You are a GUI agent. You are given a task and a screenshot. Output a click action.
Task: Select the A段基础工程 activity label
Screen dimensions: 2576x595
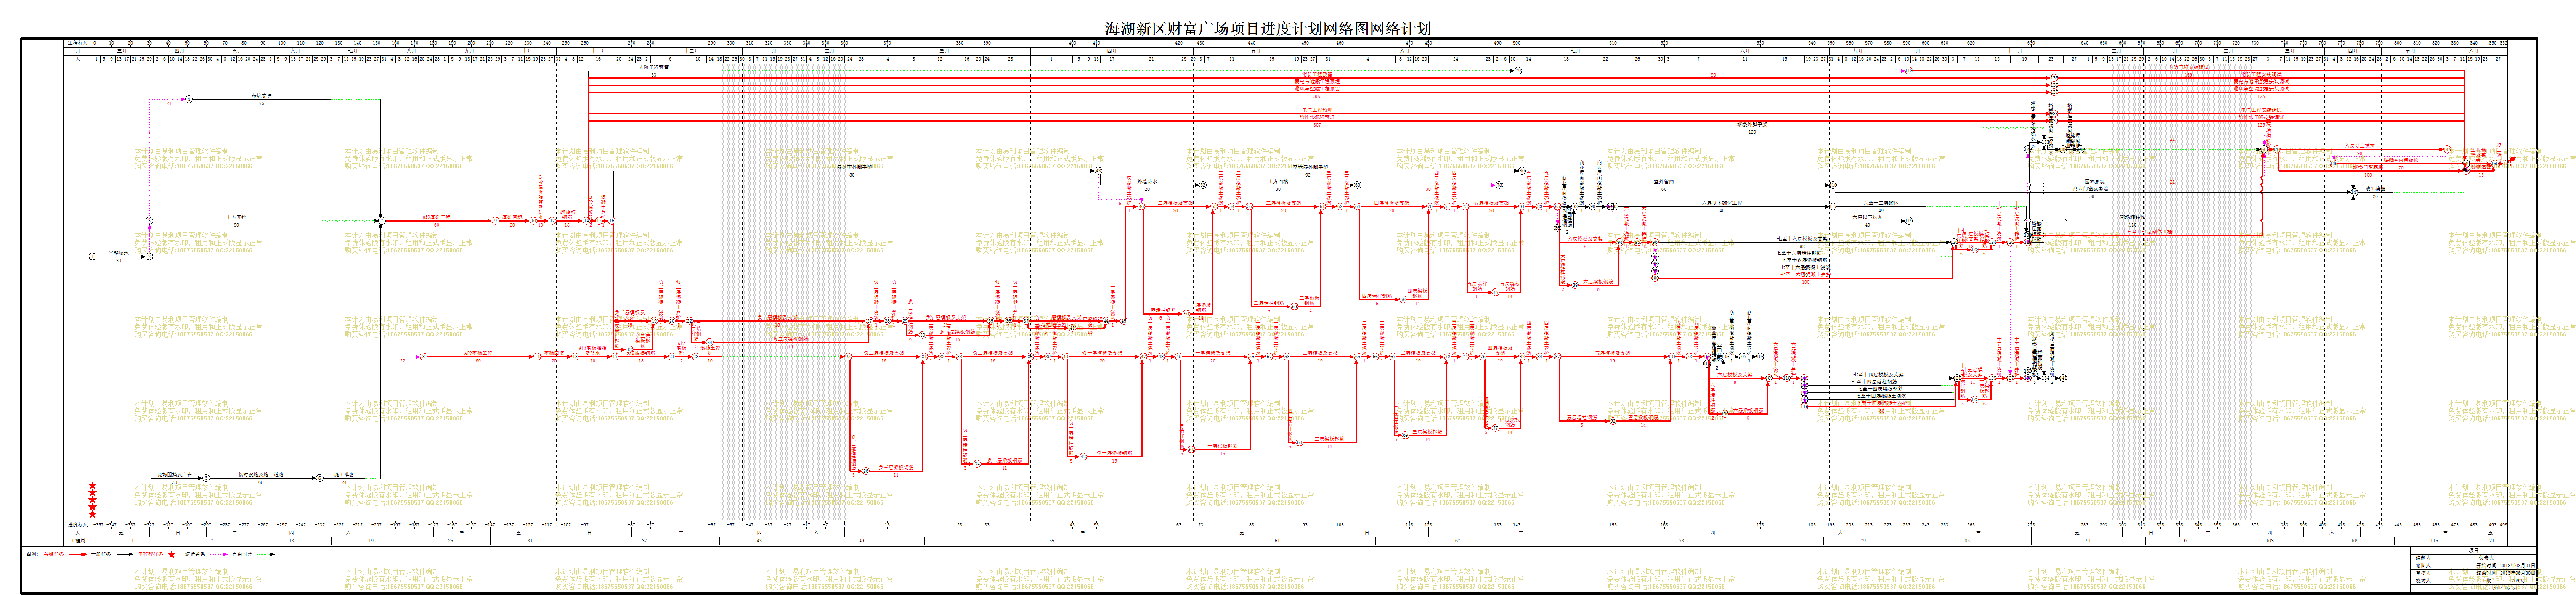pyautogui.click(x=478, y=353)
